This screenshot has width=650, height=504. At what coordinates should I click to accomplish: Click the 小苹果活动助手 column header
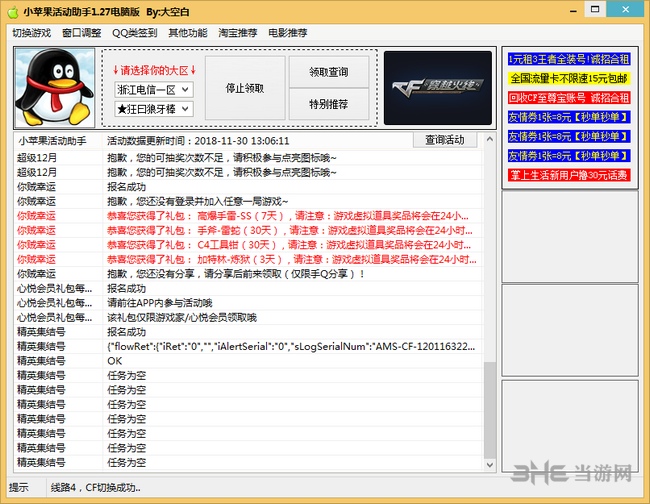coord(52,141)
